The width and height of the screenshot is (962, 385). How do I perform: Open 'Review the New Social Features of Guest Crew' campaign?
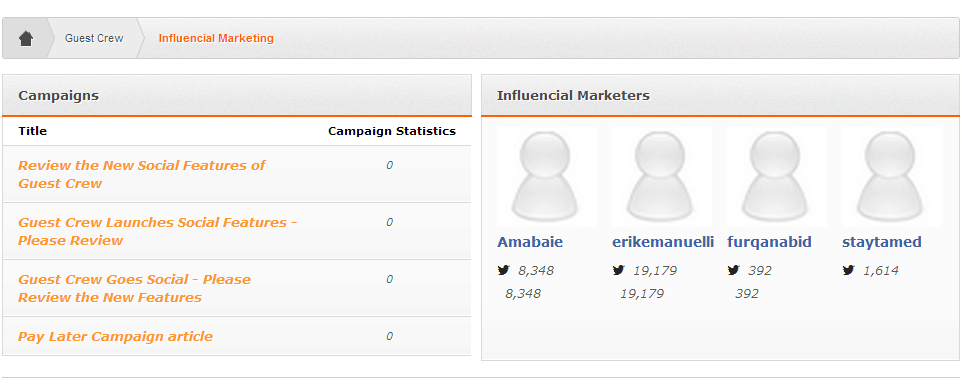pos(142,174)
